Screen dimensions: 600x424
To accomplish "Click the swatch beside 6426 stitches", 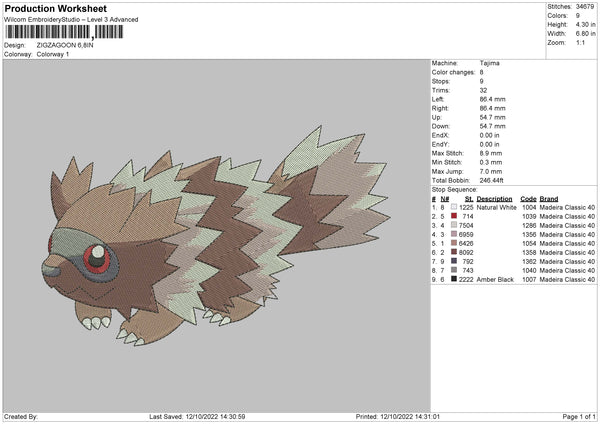I will (454, 243).
